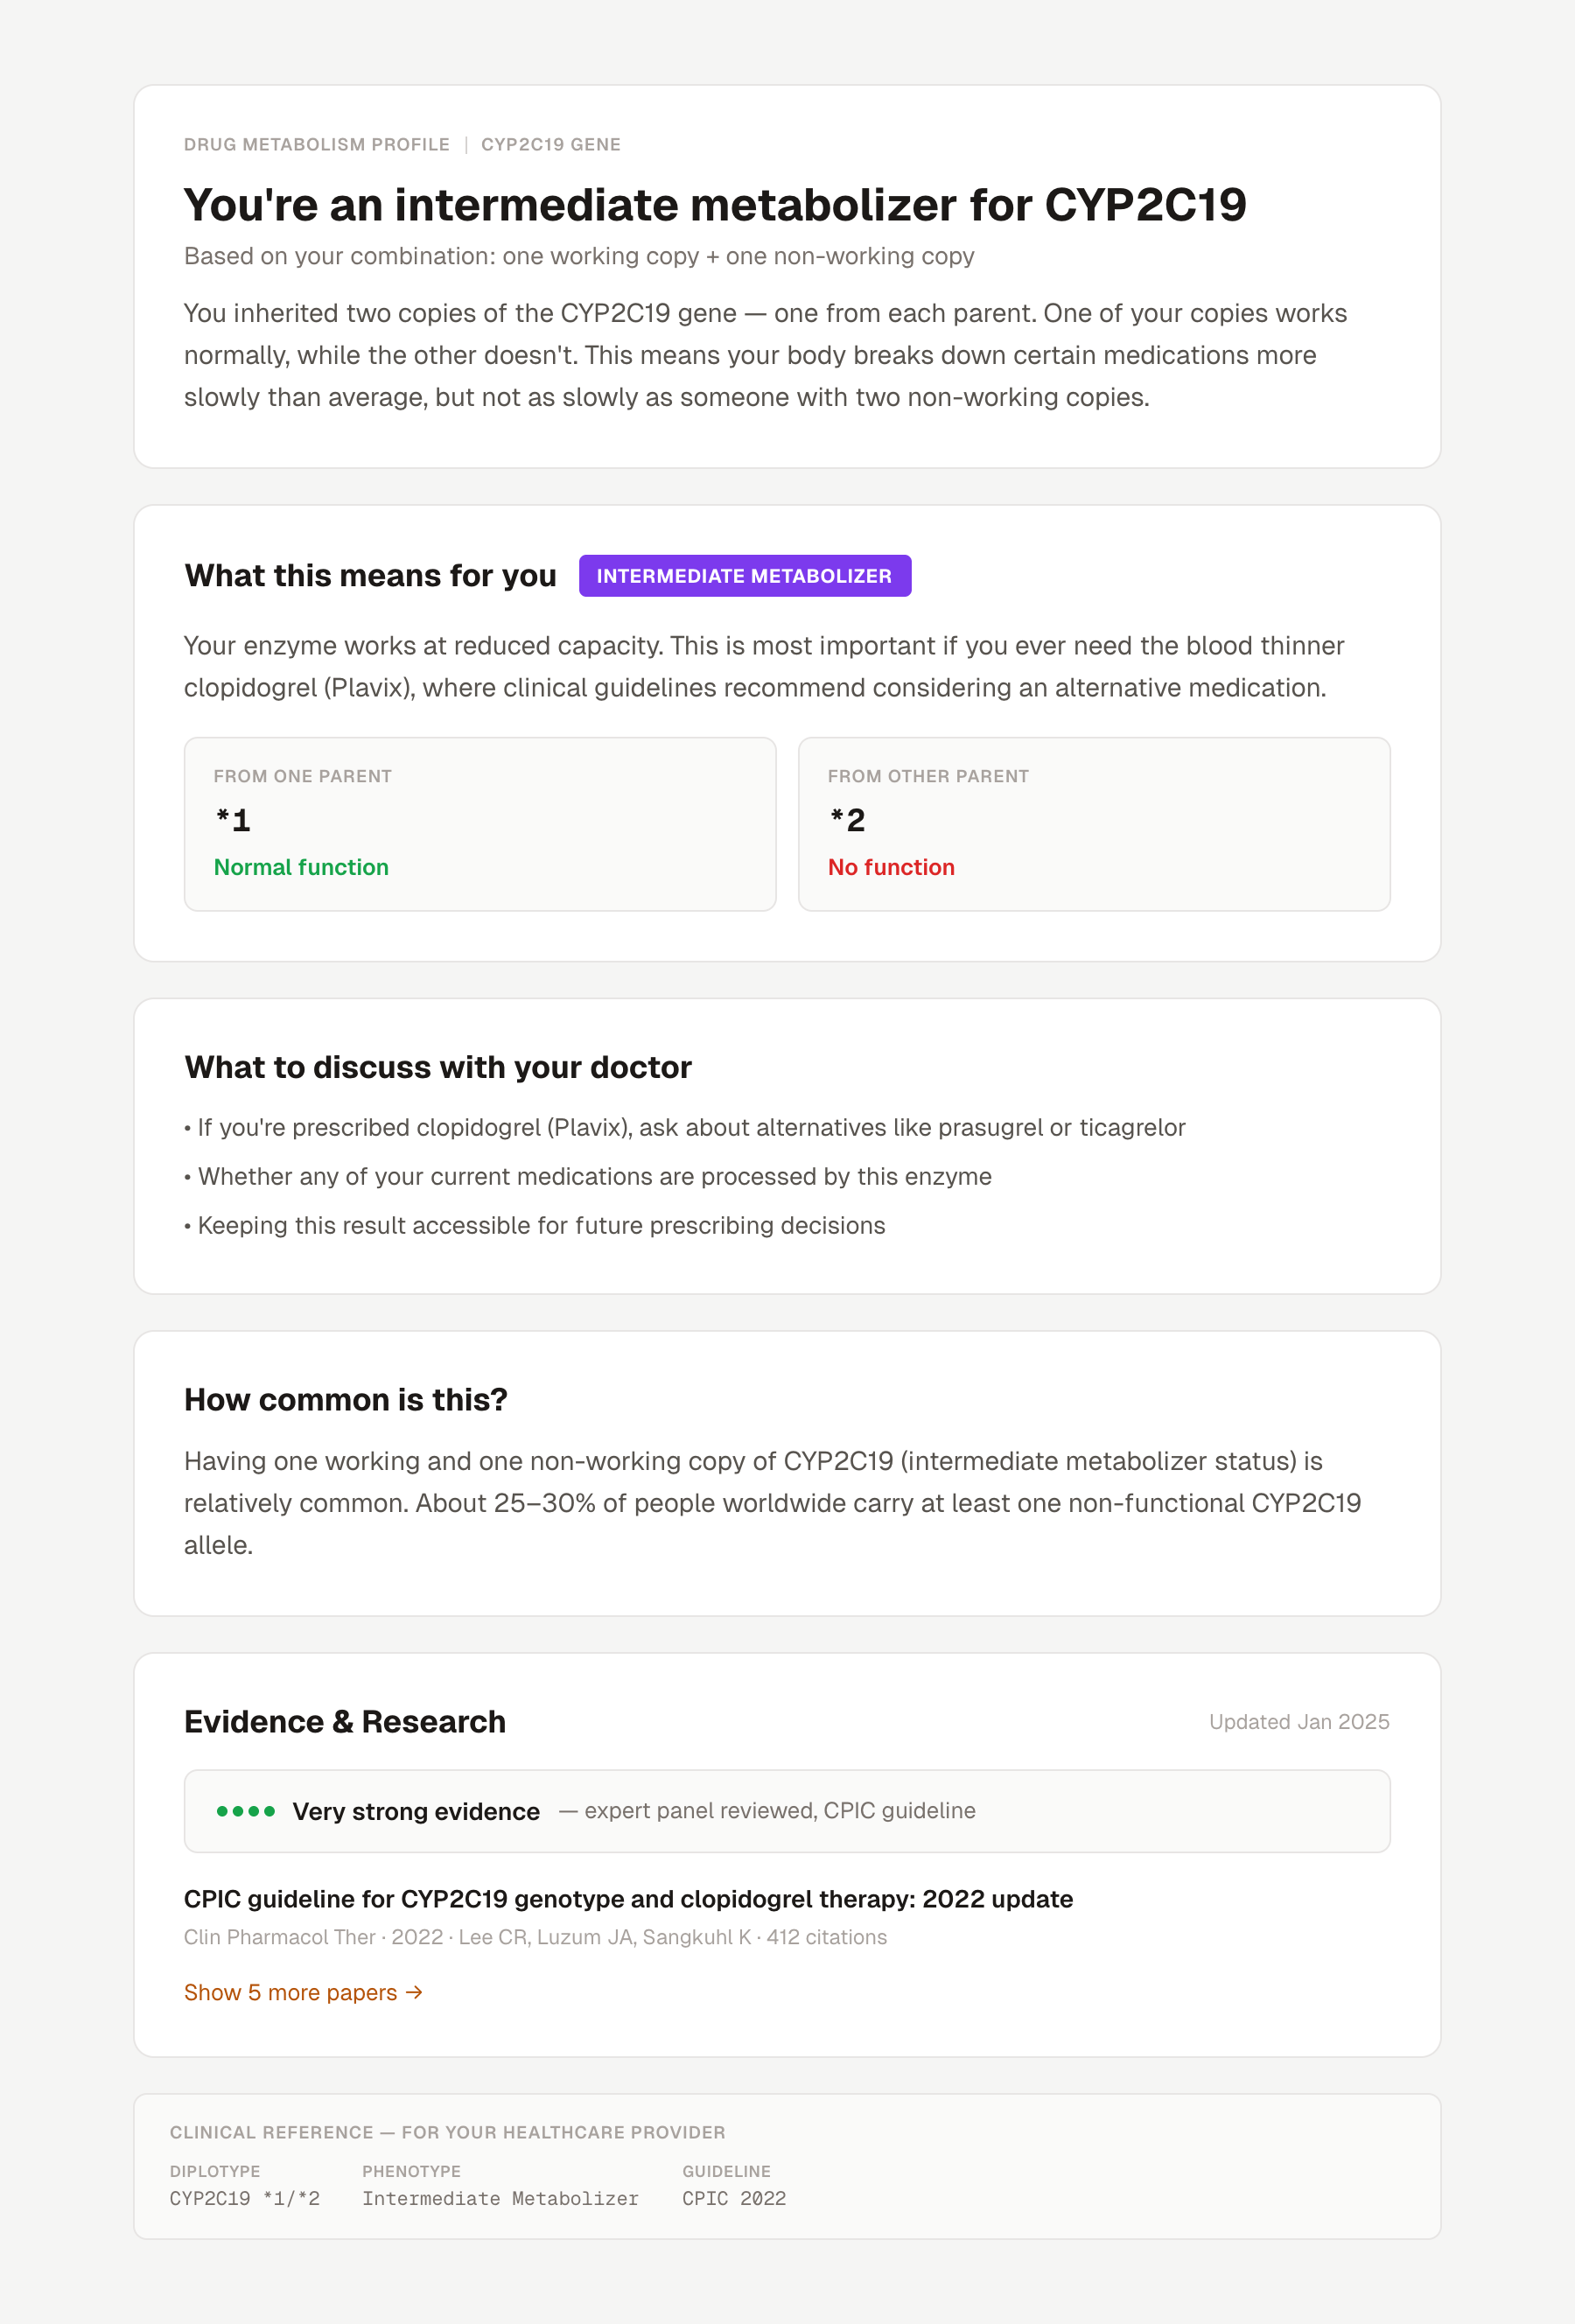Click the Drug Metabolism Profile breadcrumb
The width and height of the screenshot is (1575, 2324).
pos(317,145)
